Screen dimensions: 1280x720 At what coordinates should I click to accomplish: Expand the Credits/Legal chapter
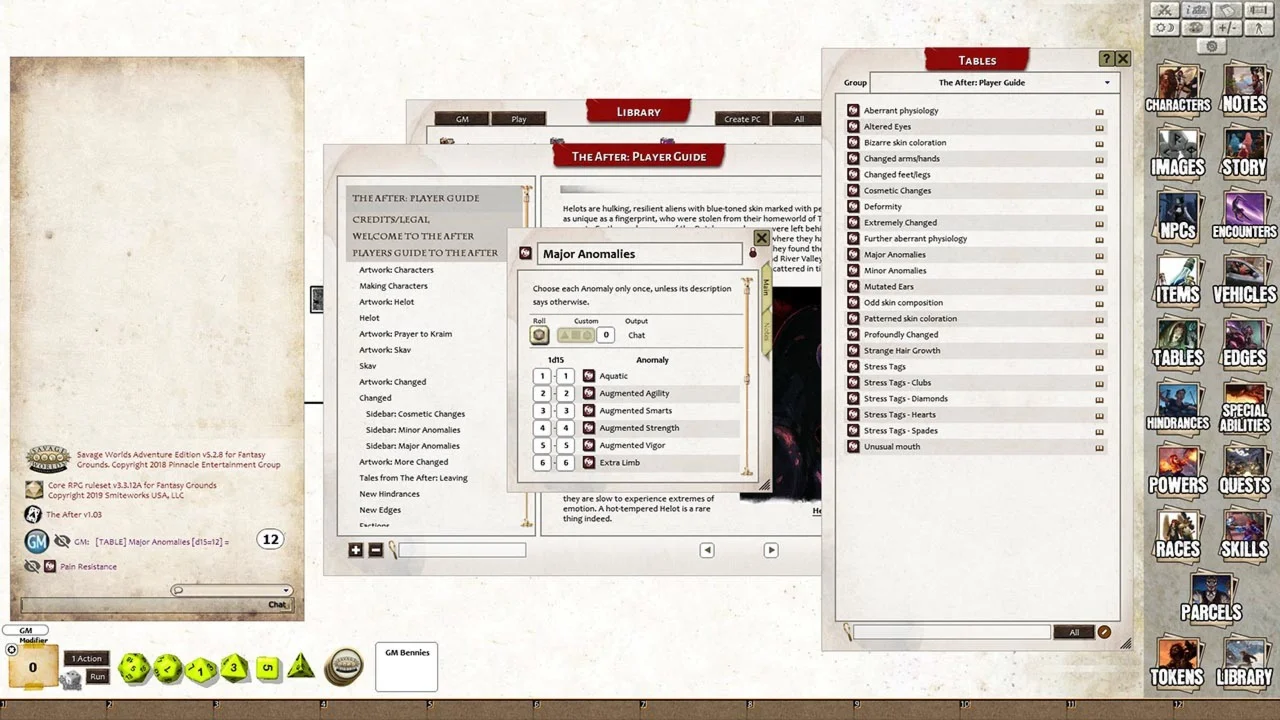(x=391, y=219)
